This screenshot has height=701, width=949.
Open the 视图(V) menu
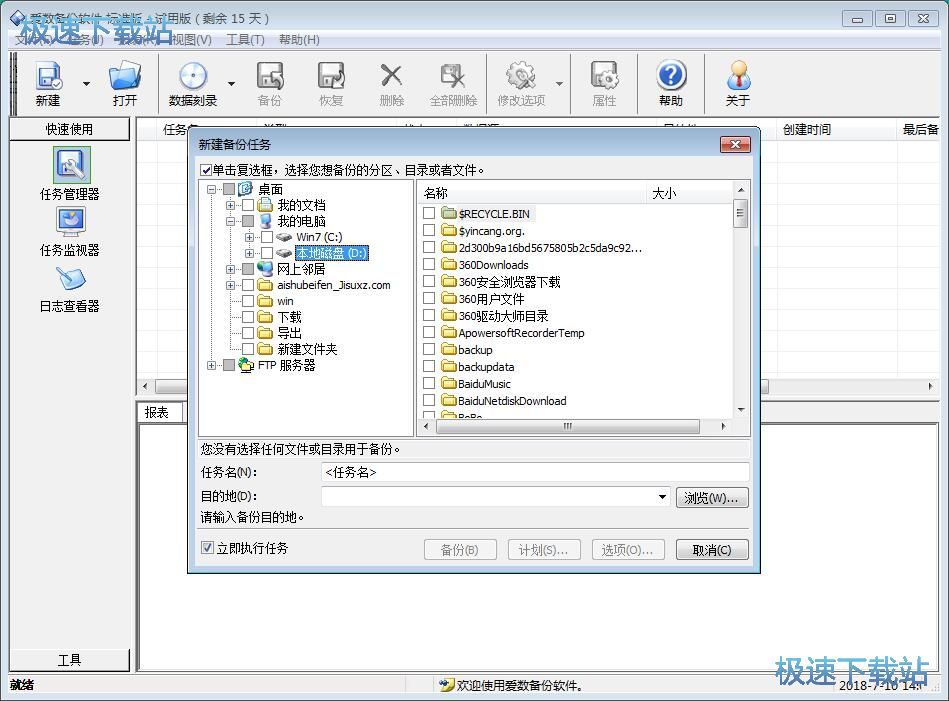(x=191, y=39)
